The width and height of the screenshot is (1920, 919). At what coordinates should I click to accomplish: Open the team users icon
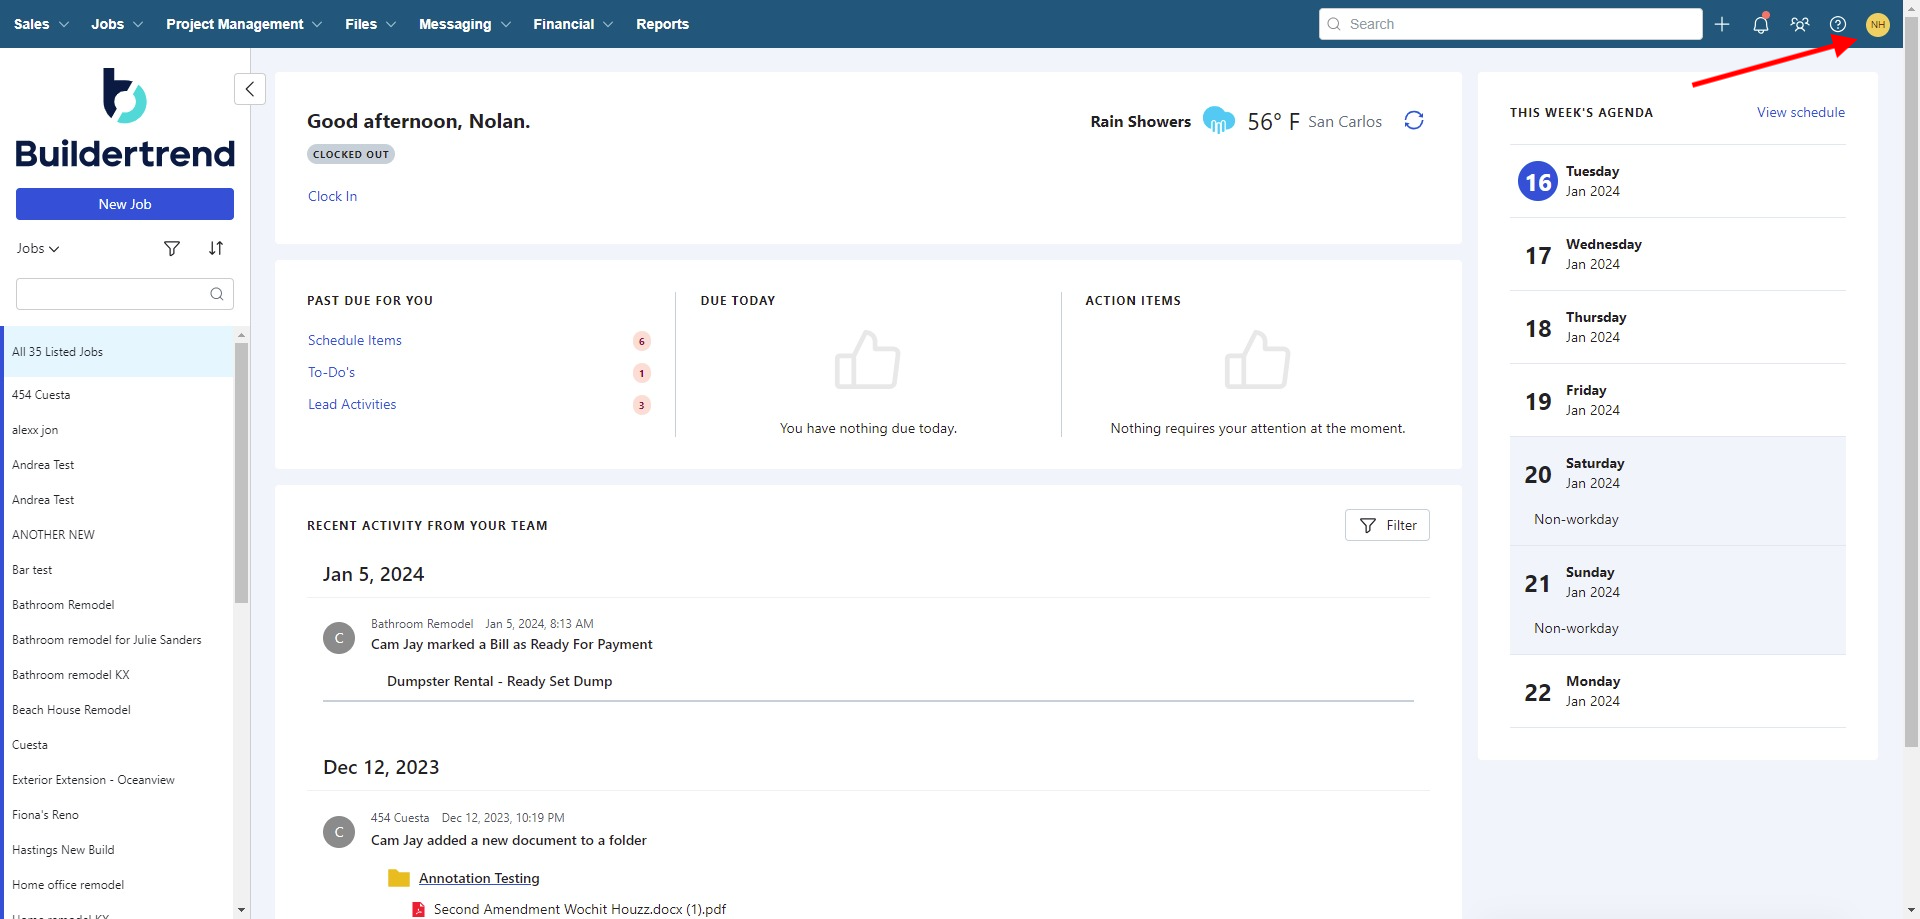[1800, 24]
